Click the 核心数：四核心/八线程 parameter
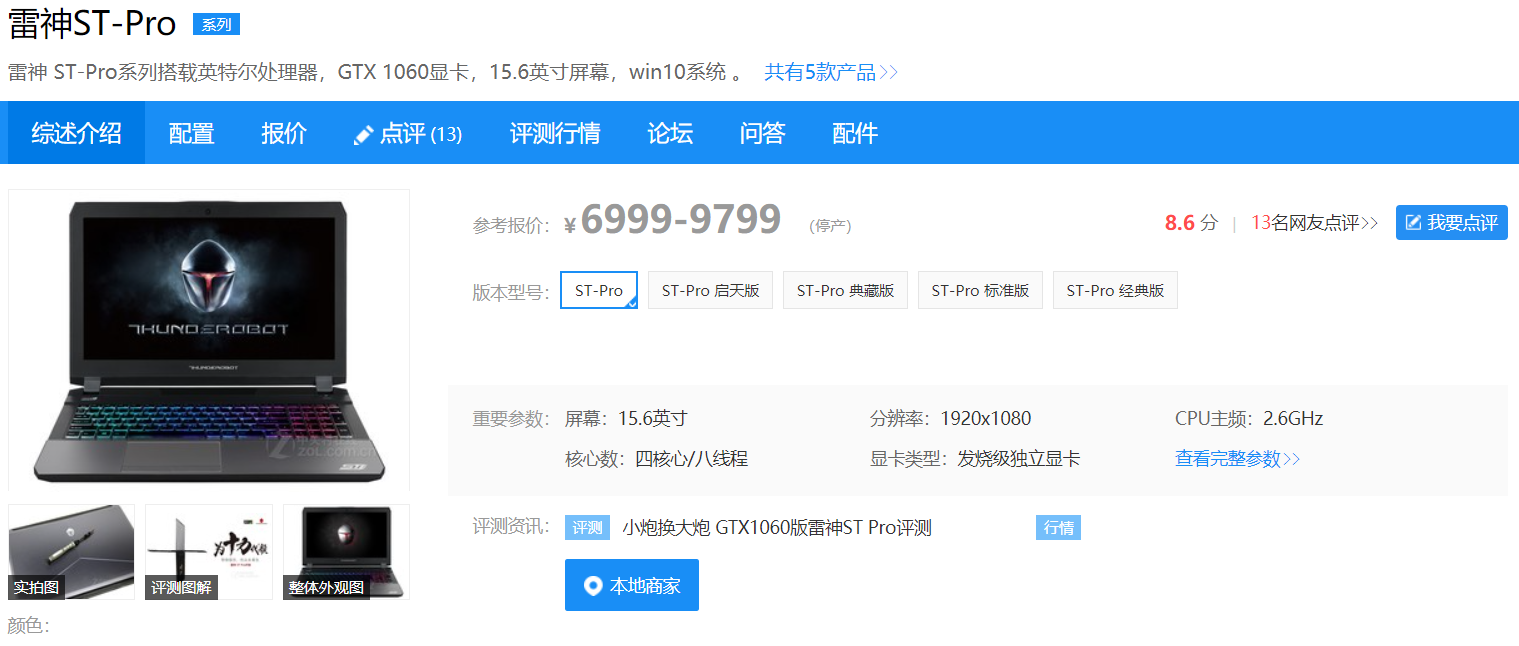The width and height of the screenshot is (1519, 646). click(656, 459)
